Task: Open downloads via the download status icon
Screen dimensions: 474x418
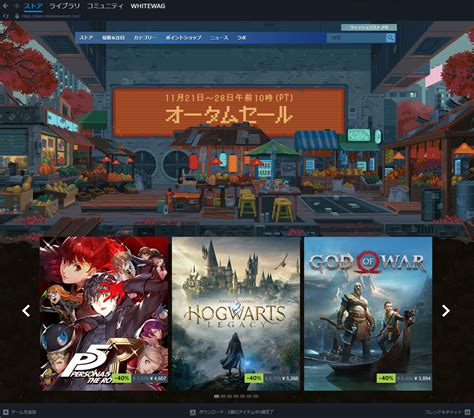Action: pos(192,412)
